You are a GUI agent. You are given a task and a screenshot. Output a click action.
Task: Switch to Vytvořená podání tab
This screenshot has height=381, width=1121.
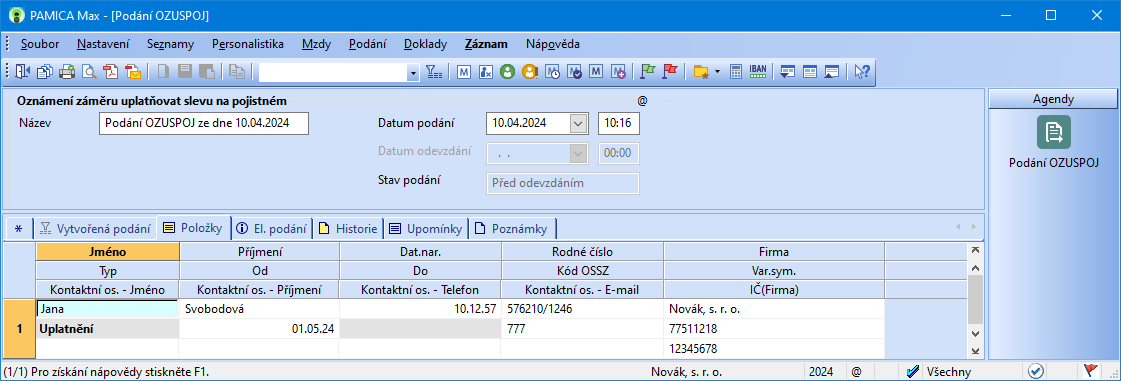tap(95, 229)
